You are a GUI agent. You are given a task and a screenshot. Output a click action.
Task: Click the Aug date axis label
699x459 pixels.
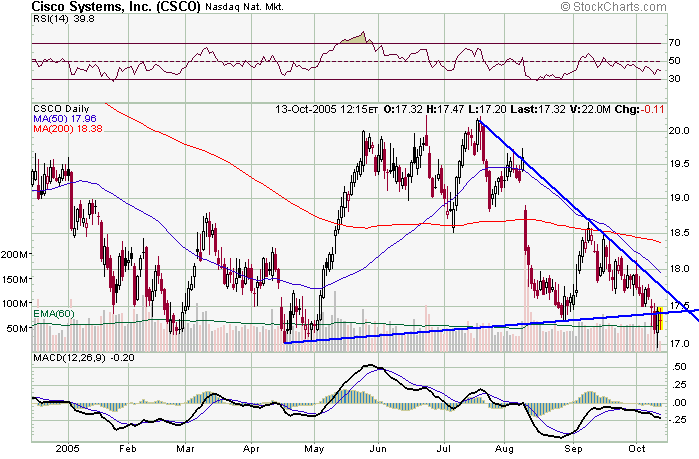point(504,449)
